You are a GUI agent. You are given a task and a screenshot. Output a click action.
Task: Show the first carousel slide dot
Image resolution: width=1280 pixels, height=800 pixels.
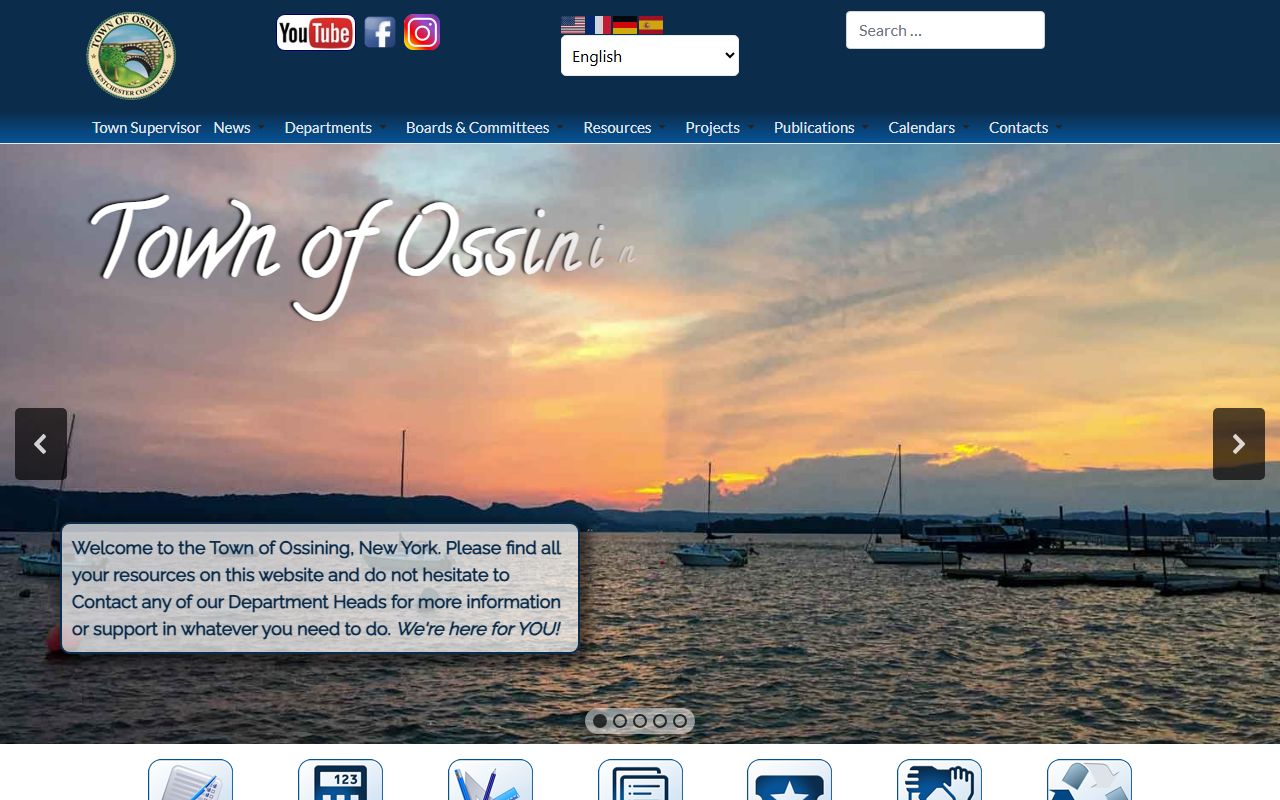pyautogui.click(x=600, y=721)
